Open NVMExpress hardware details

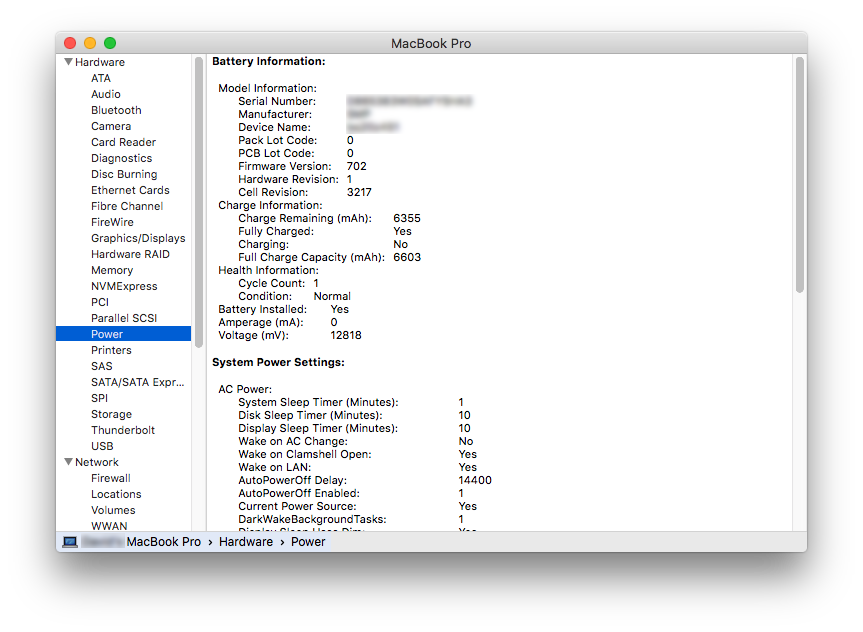click(x=124, y=286)
